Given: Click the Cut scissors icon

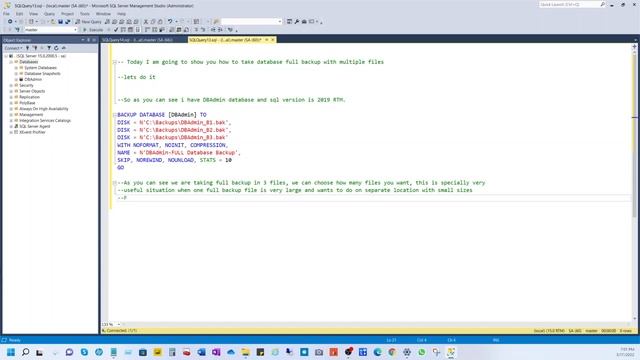Looking at the screenshot, I should pos(146,22).
